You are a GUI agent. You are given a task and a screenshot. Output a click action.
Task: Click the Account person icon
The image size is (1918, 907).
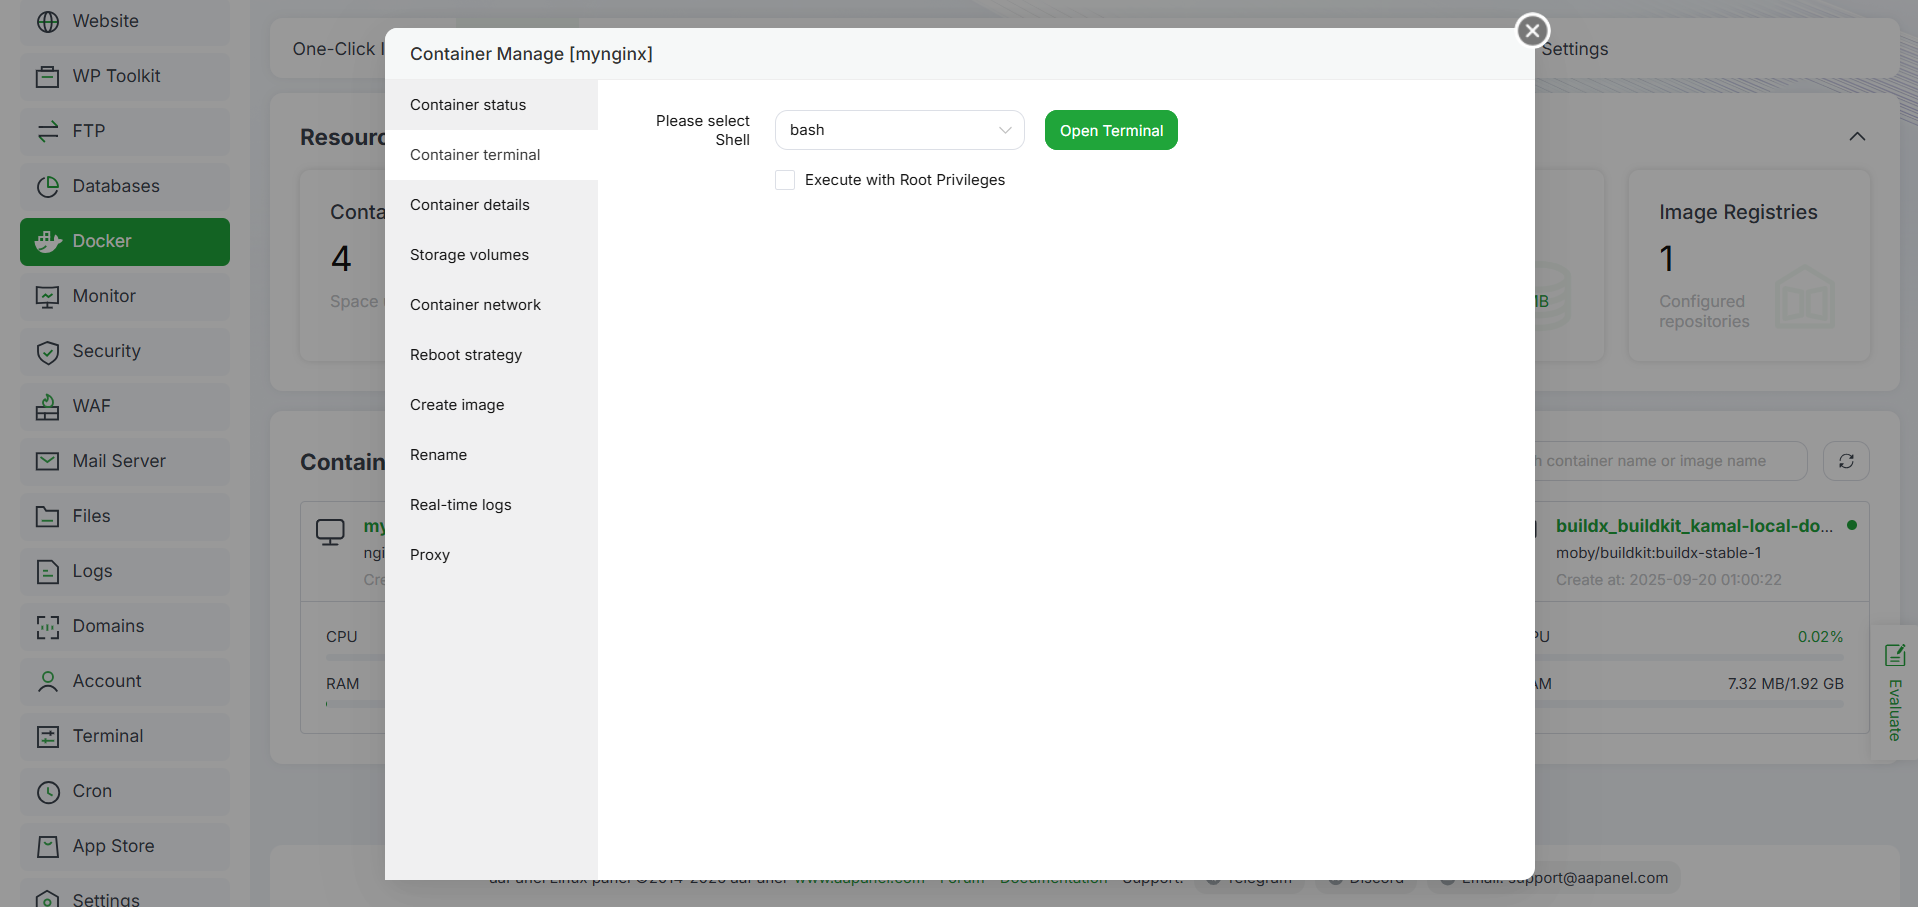click(47, 681)
